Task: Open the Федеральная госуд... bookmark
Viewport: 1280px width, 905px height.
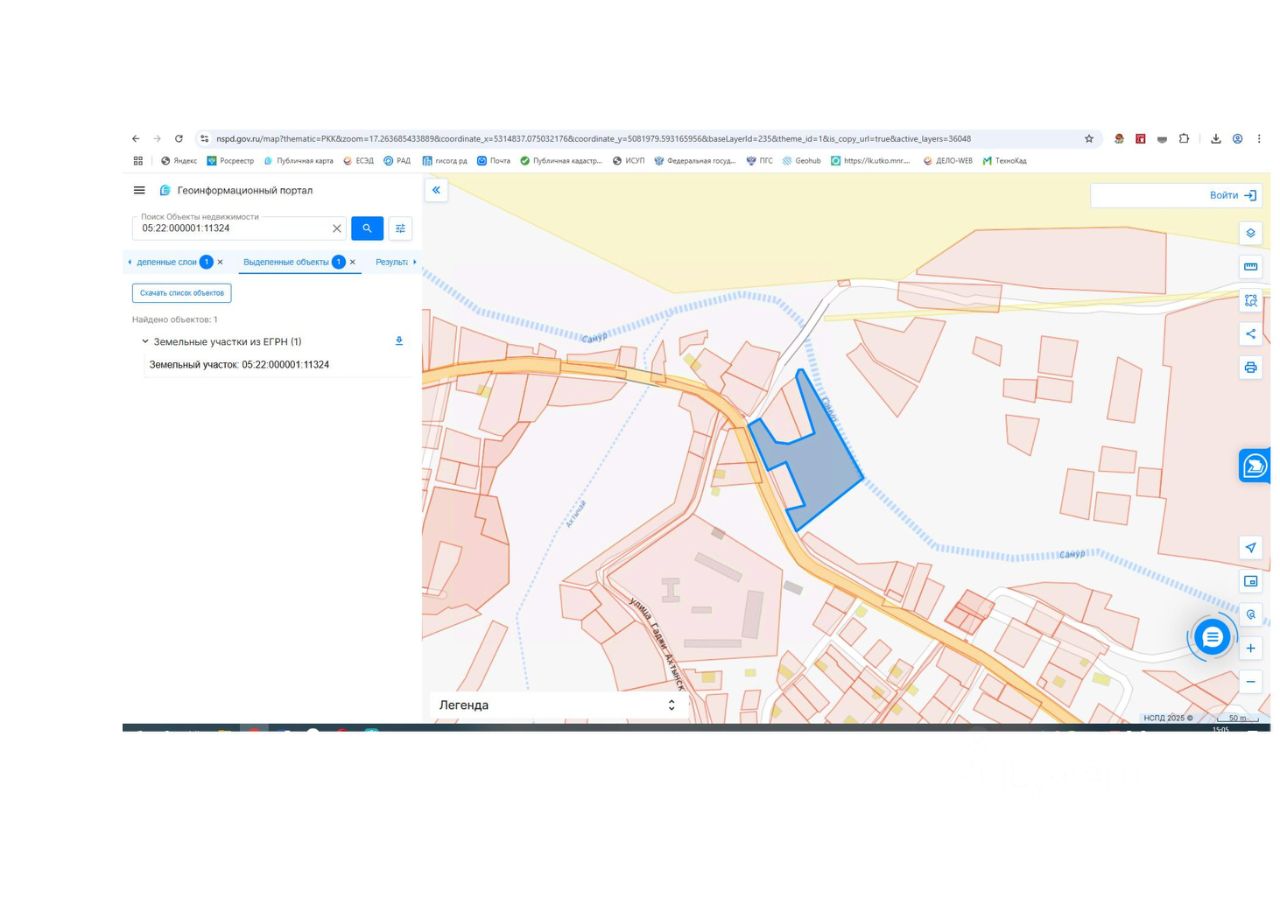Action: [x=695, y=160]
